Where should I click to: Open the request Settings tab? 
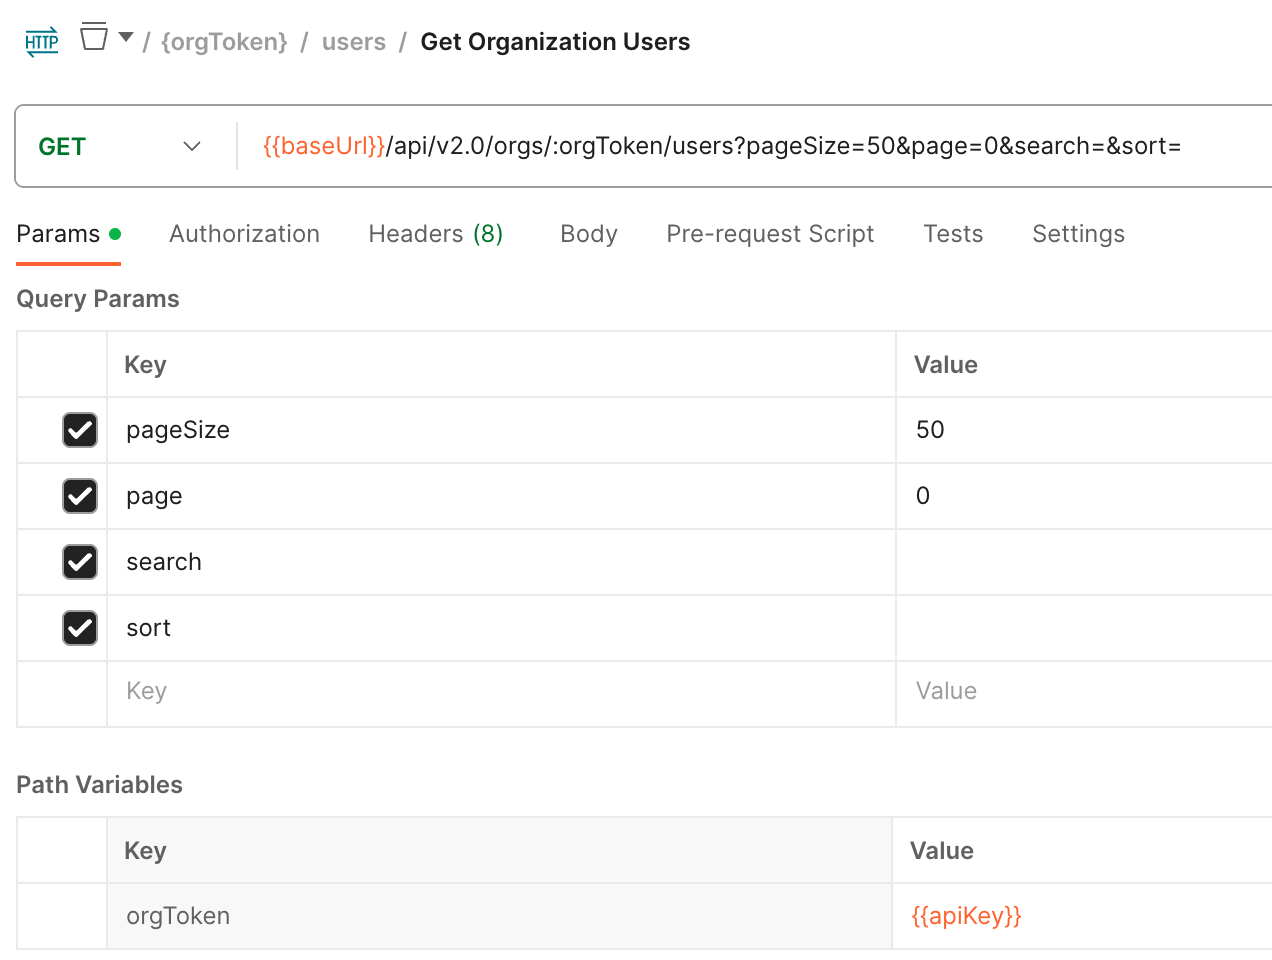coord(1078,234)
